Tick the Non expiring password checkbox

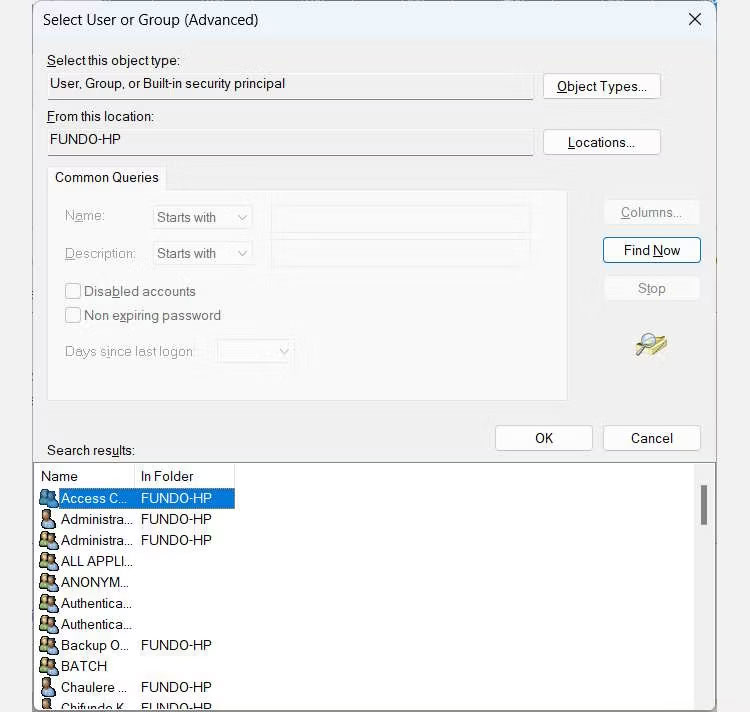[x=73, y=315]
